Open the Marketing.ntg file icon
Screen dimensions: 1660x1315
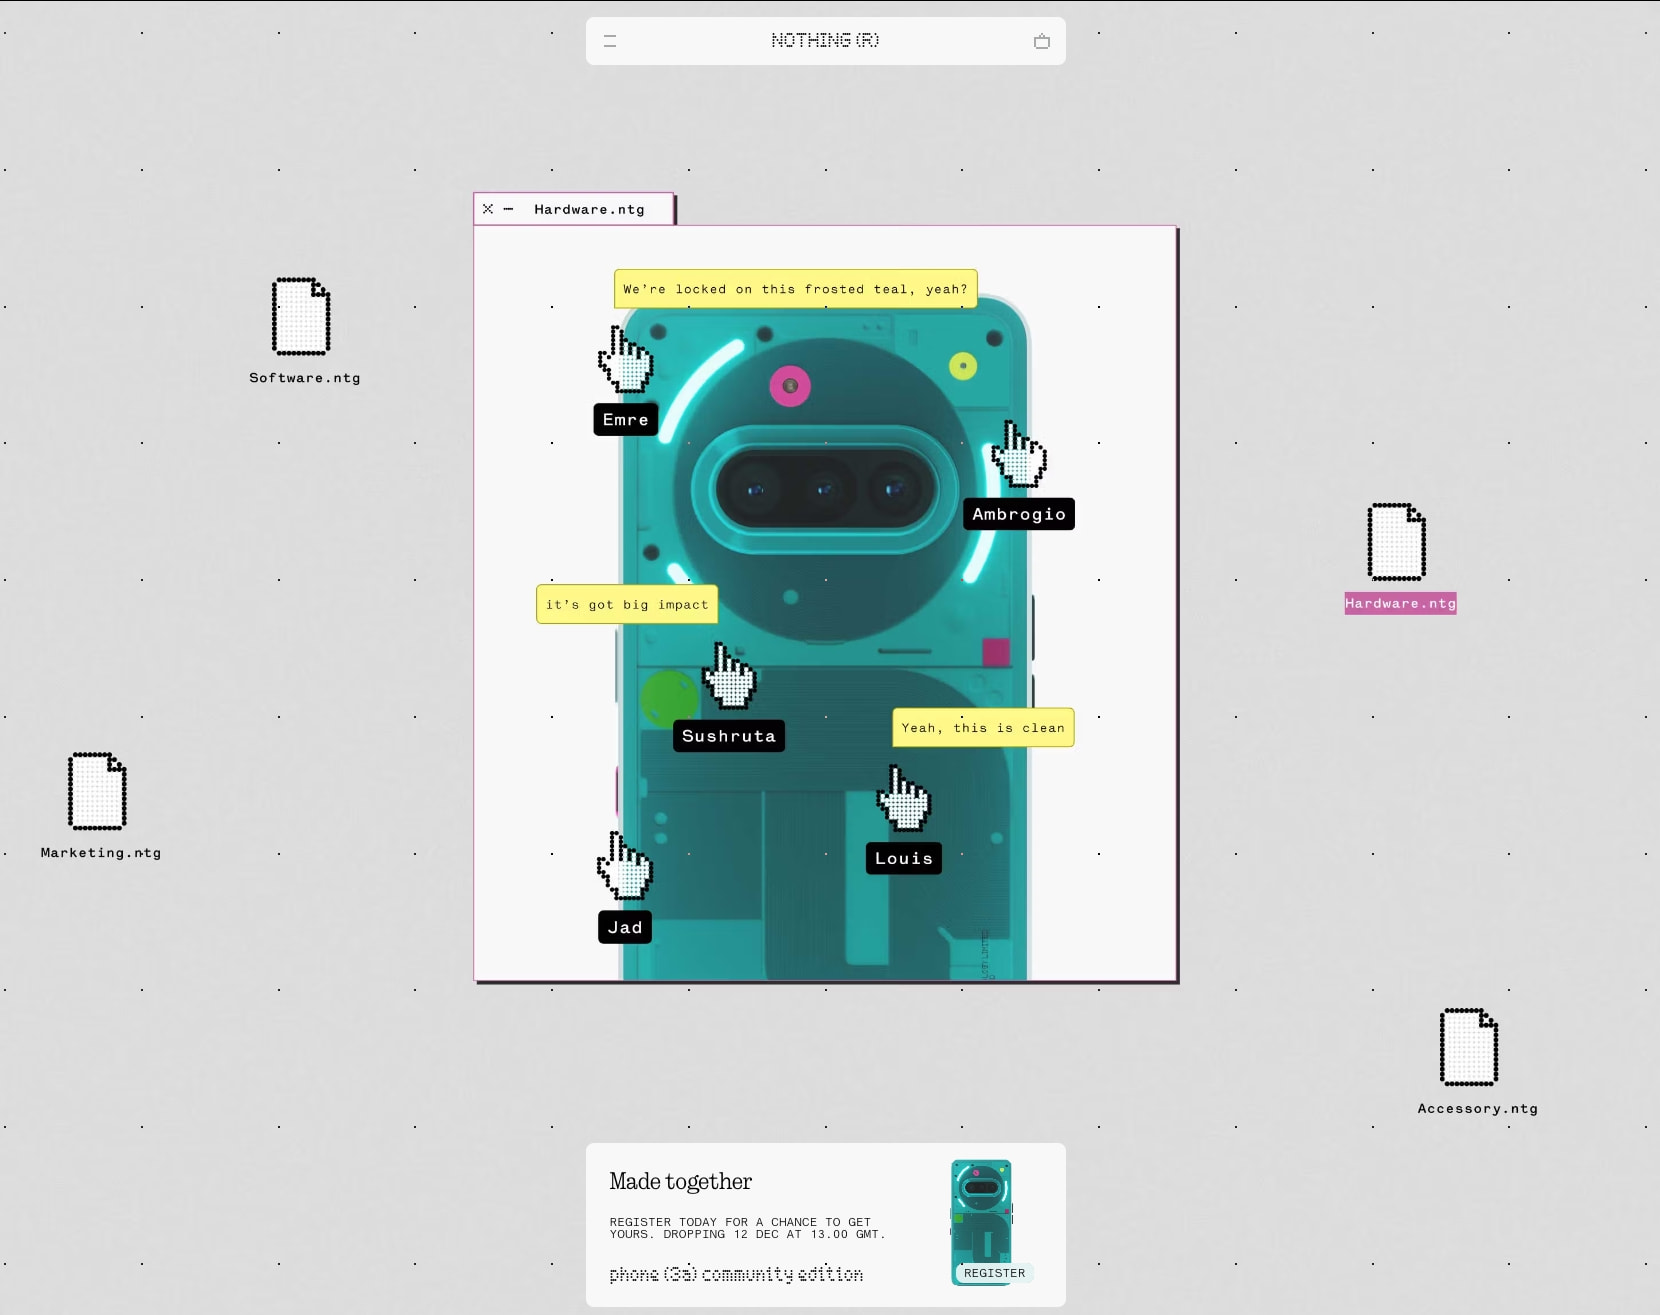point(97,791)
